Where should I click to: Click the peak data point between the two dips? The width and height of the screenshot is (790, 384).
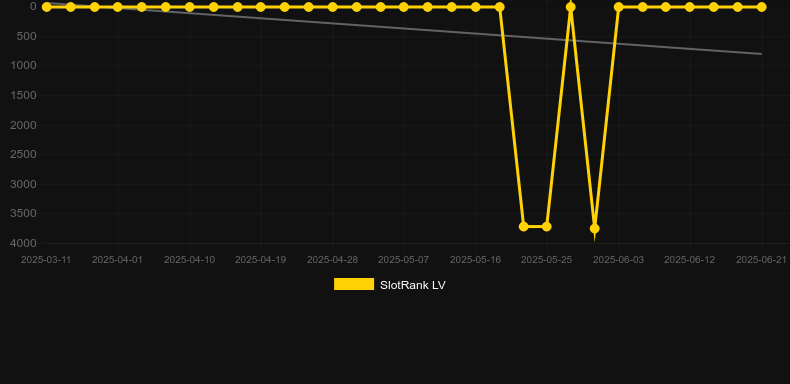click(571, 7)
